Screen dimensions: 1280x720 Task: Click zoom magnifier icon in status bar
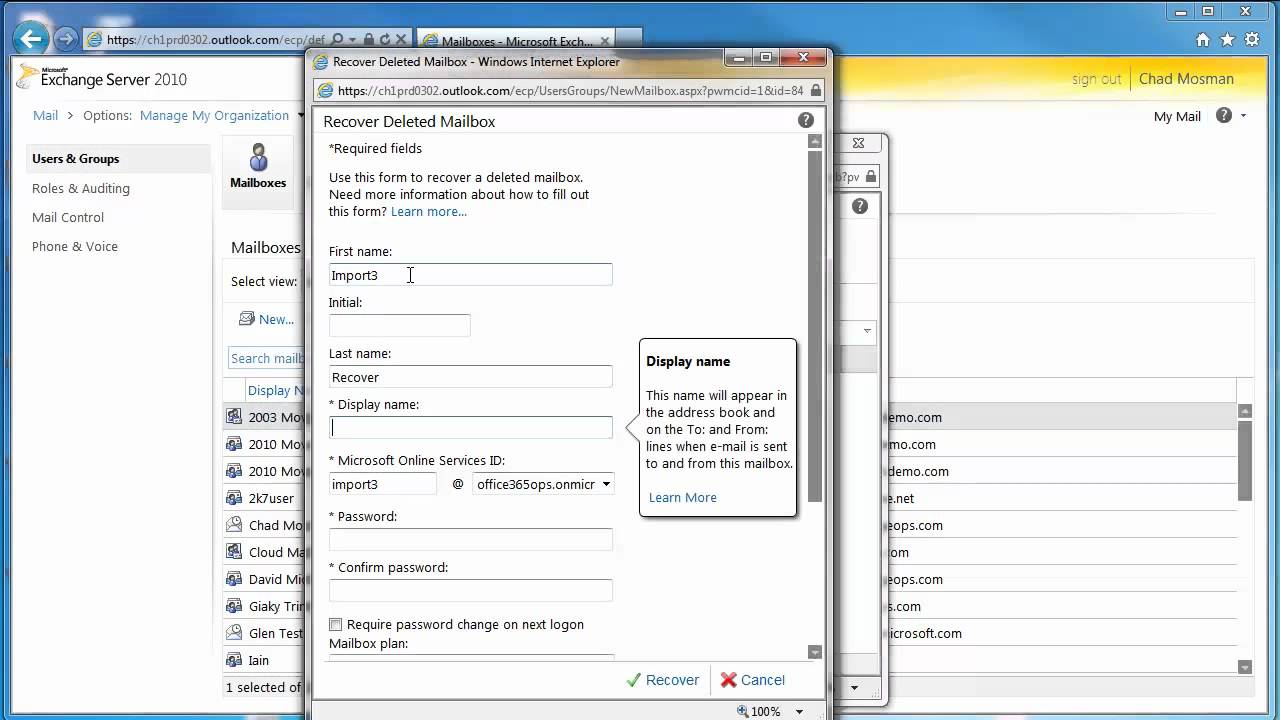[x=742, y=711]
